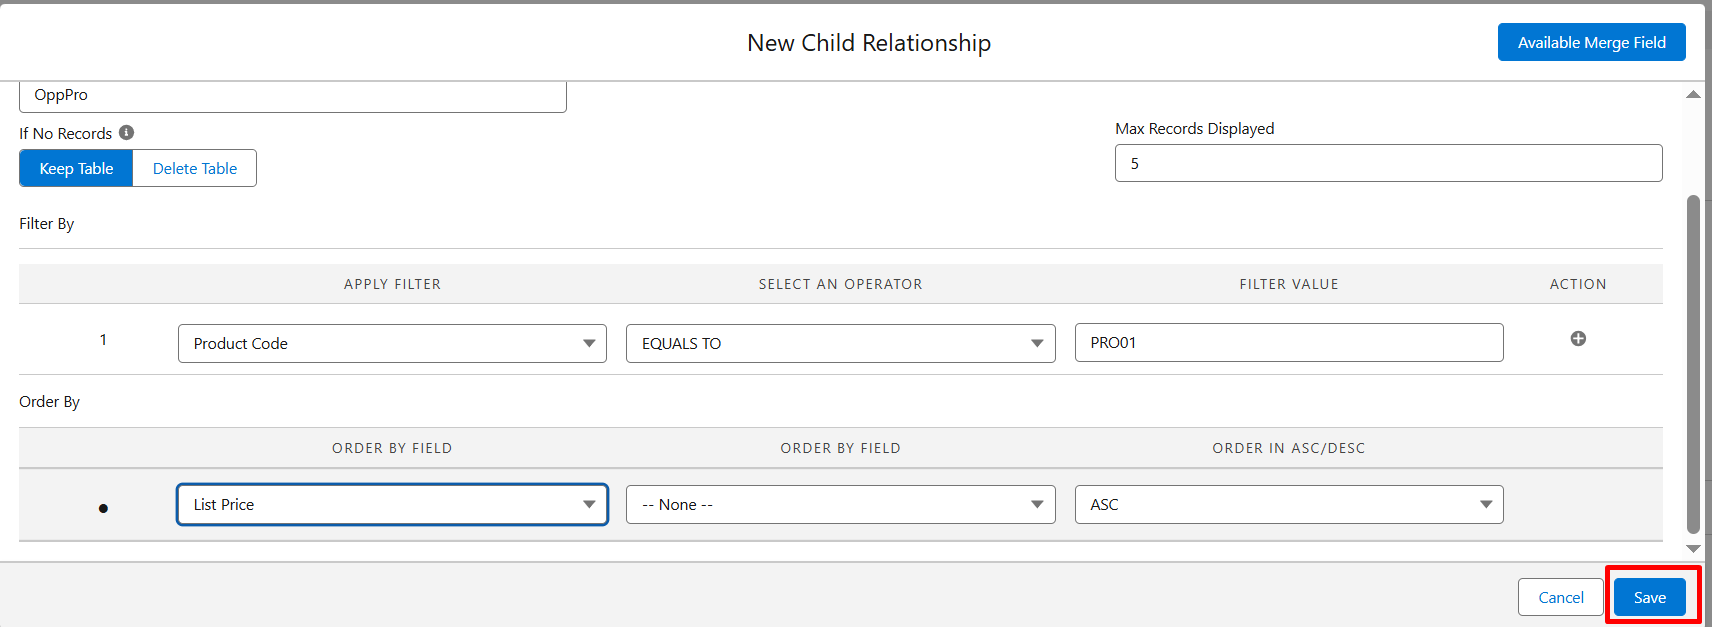Screen dimensions: 1712x627
Task: Switch to Delete Table option
Action: (195, 169)
